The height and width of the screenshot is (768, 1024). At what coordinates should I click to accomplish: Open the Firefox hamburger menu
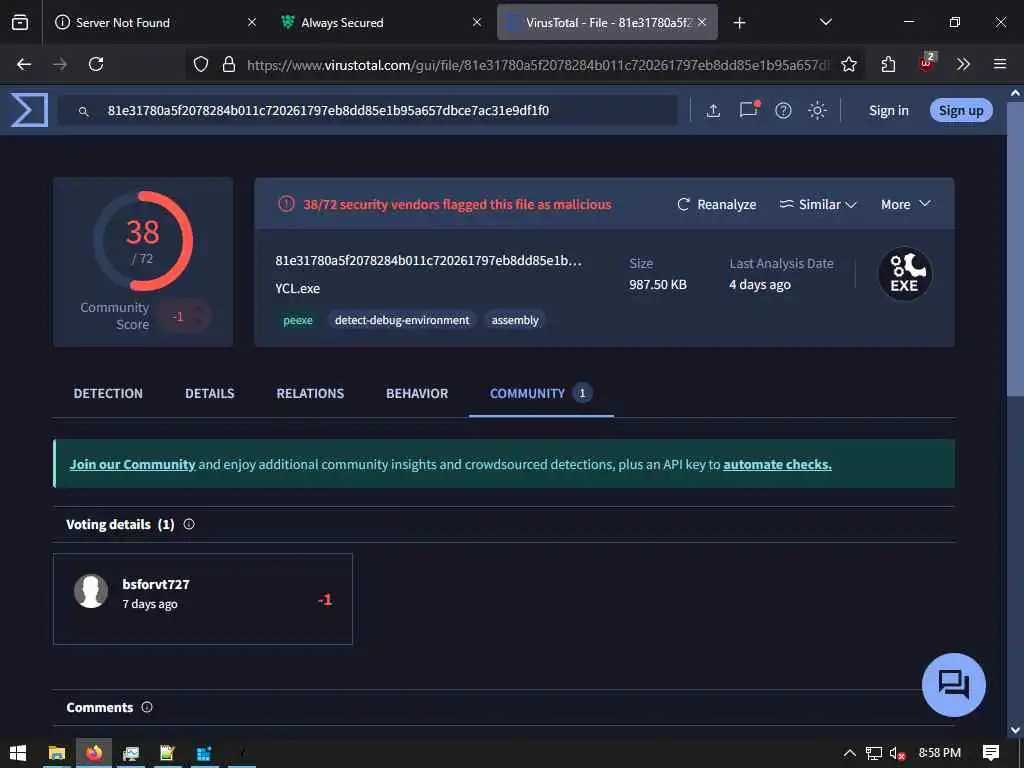[x=1000, y=64]
